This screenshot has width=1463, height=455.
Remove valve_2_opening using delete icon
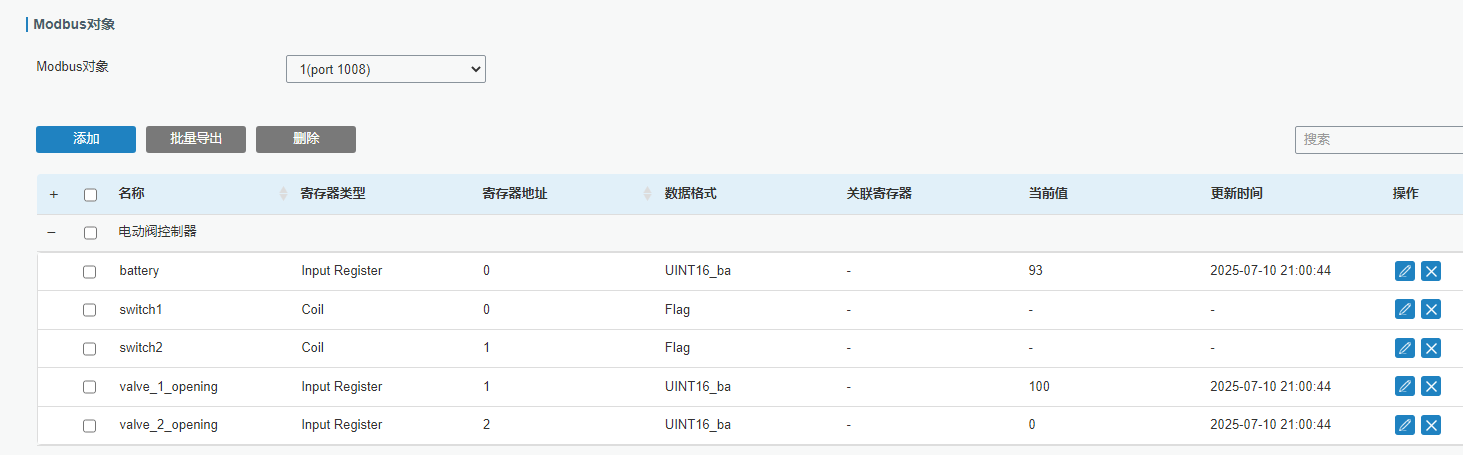pyautogui.click(x=1431, y=425)
